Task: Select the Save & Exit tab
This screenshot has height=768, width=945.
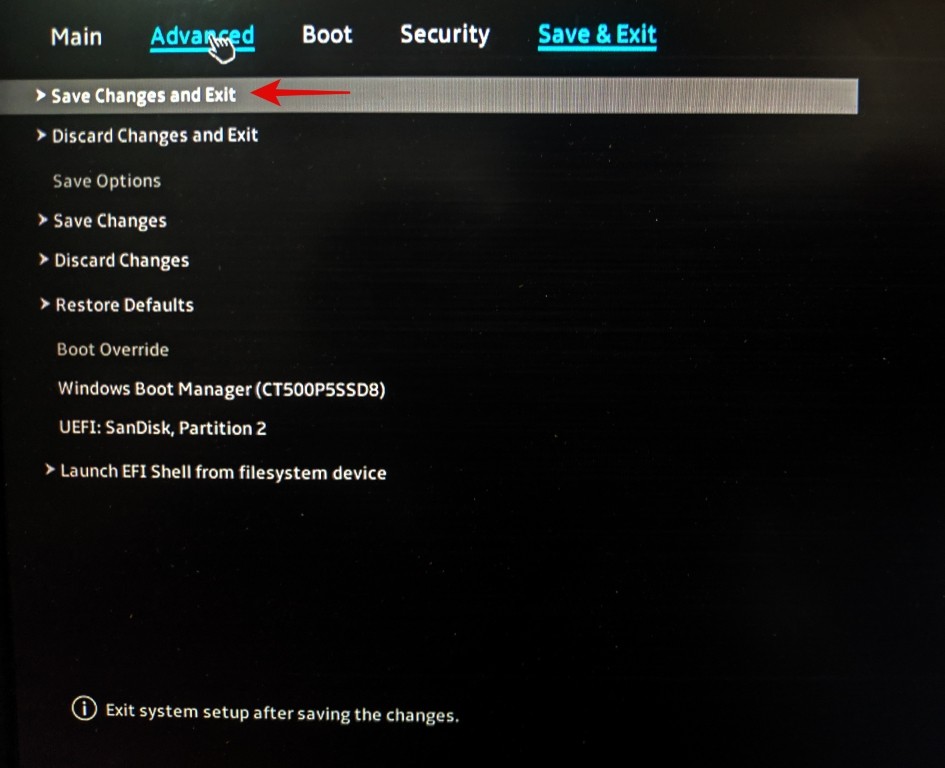Action: pos(597,34)
